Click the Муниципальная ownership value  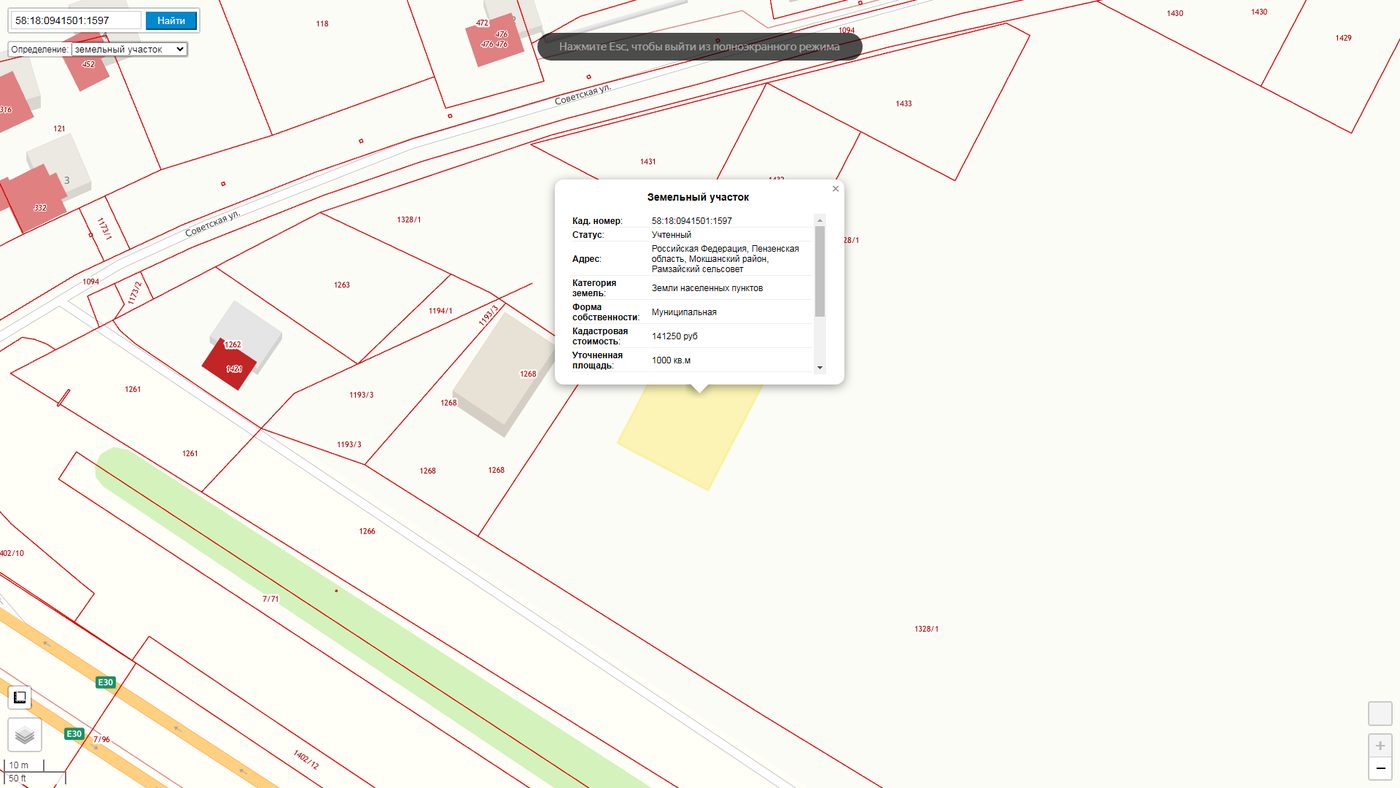point(684,312)
